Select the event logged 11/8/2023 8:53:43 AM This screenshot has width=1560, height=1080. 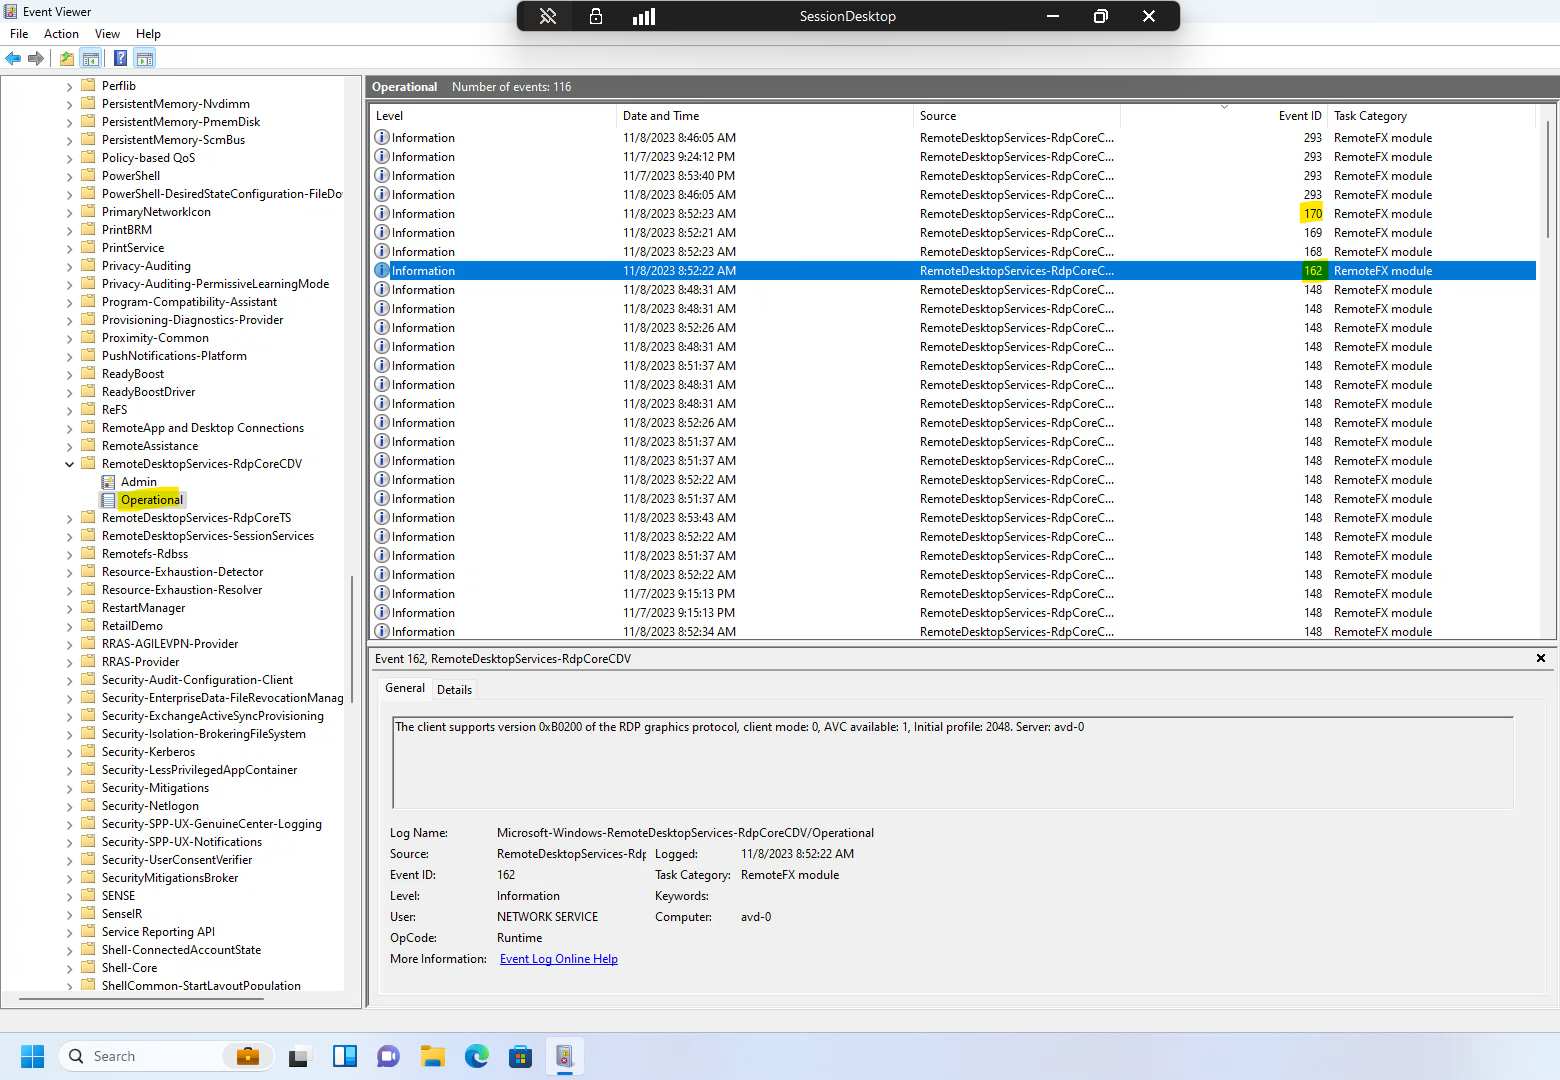[x=955, y=518]
